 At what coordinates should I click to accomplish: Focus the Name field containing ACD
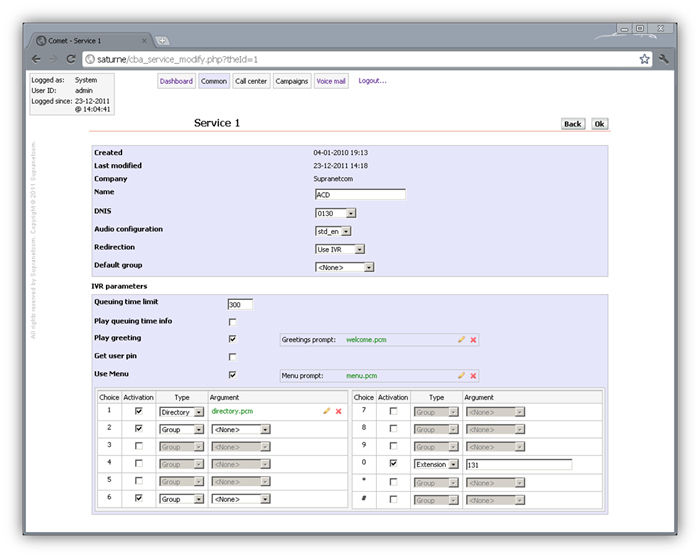point(360,195)
